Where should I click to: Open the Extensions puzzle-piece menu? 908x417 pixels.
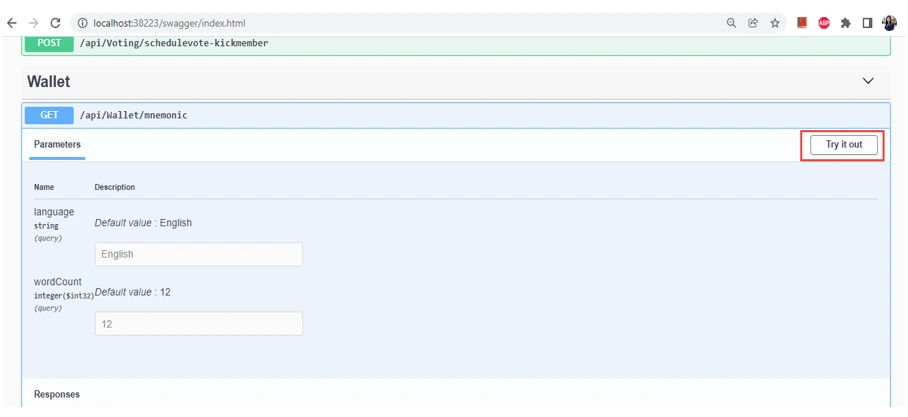click(845, 23)
